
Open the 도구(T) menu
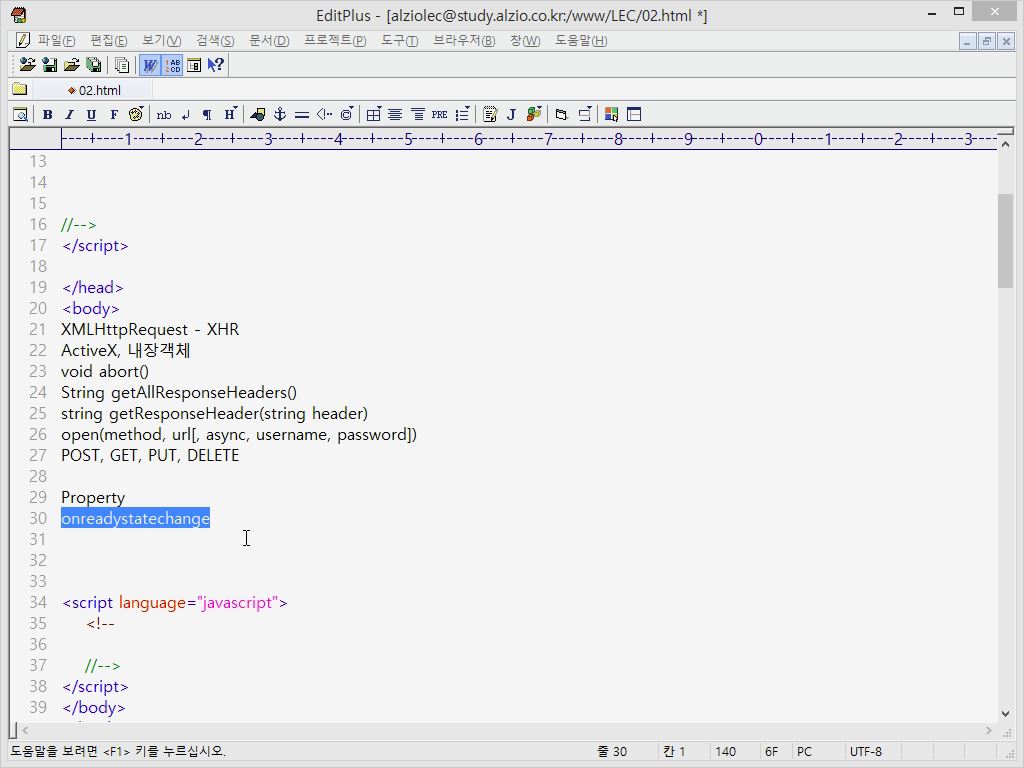click(x=399, y=40)
